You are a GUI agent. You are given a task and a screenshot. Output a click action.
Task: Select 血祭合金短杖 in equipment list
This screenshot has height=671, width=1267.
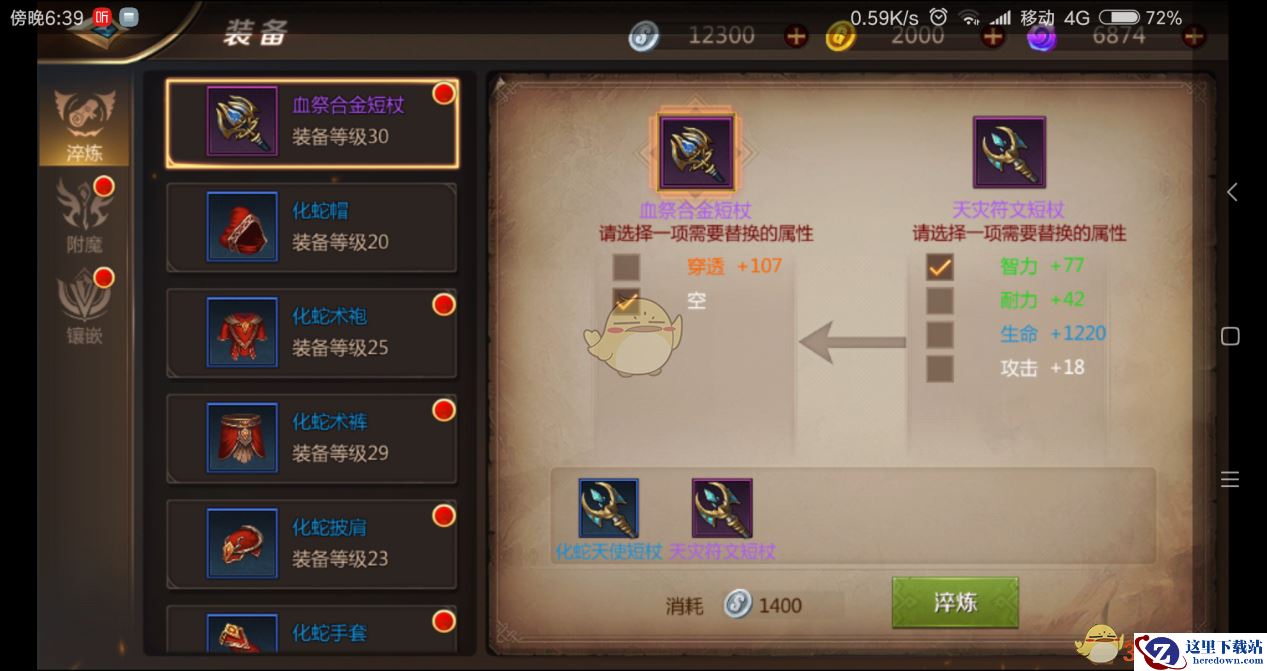(312, 122)
